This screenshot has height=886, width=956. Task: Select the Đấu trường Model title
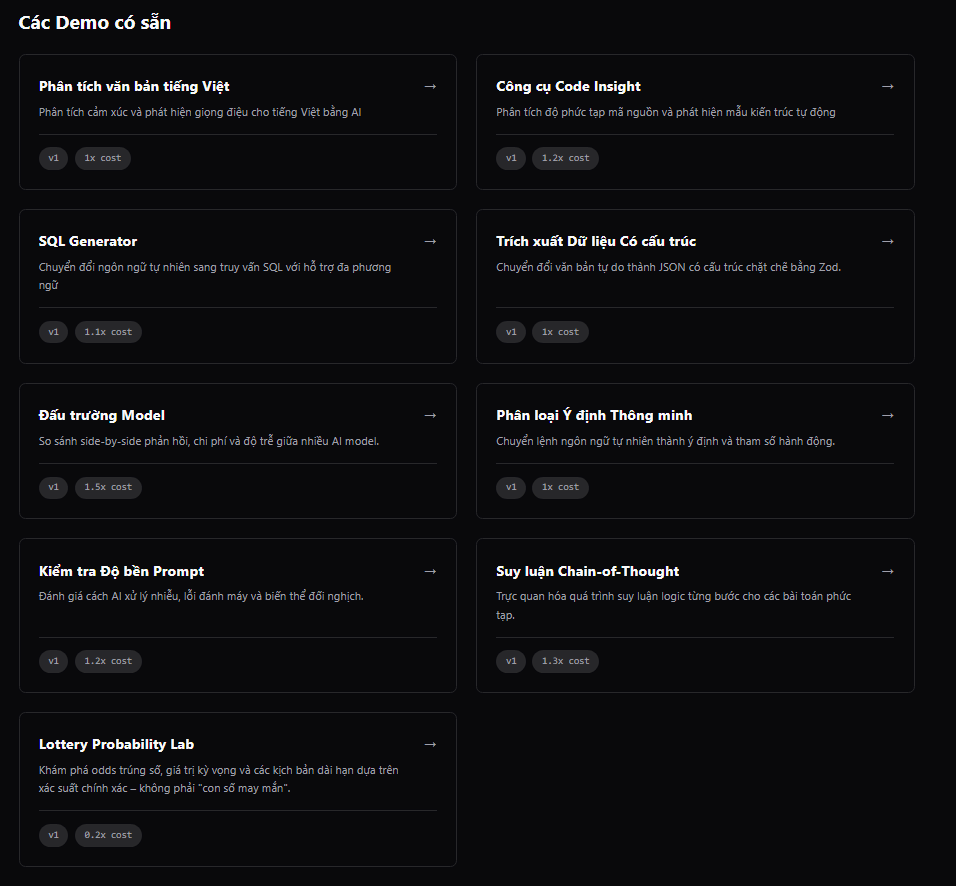coord(102,415)
